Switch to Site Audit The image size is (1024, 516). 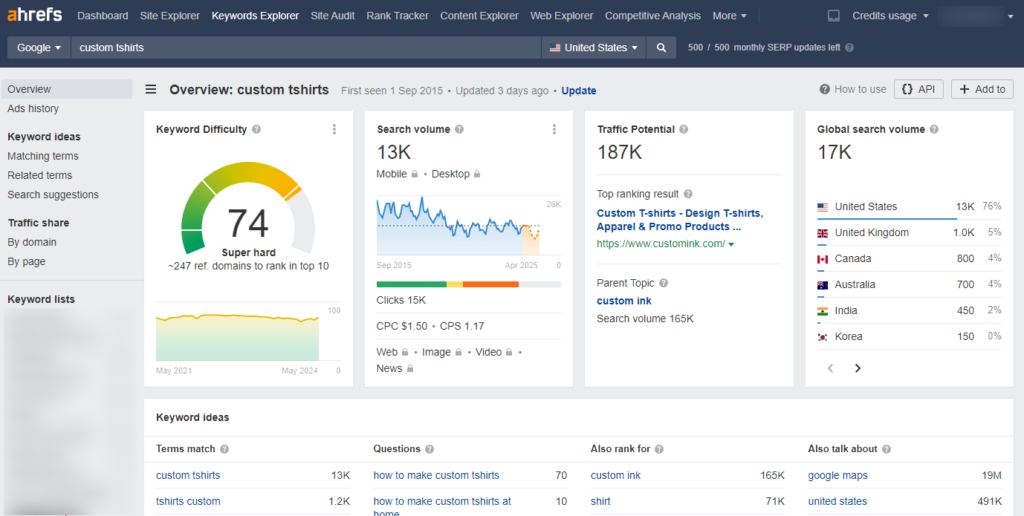[x=332, y=16]
